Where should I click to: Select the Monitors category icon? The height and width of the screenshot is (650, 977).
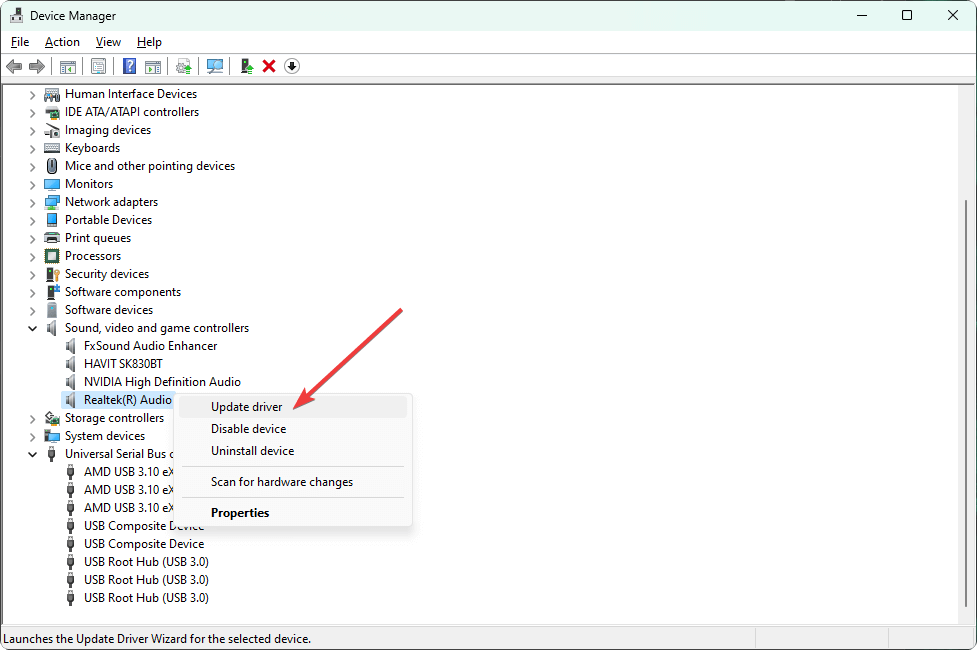pyautogui.click(x=52, y=184)
